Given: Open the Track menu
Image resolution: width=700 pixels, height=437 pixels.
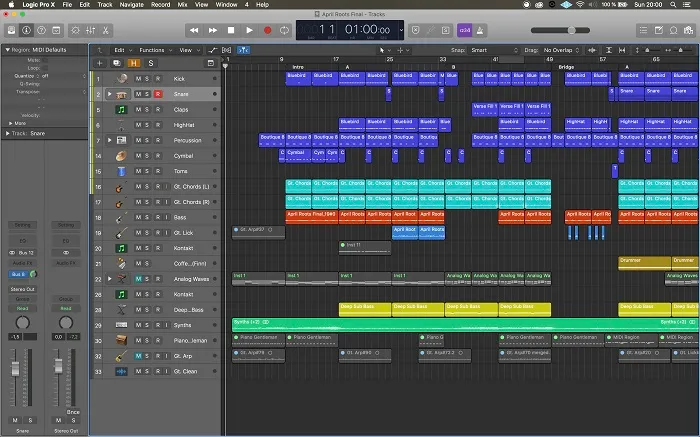Looking at the screenshot, I should tap(105, 4).
